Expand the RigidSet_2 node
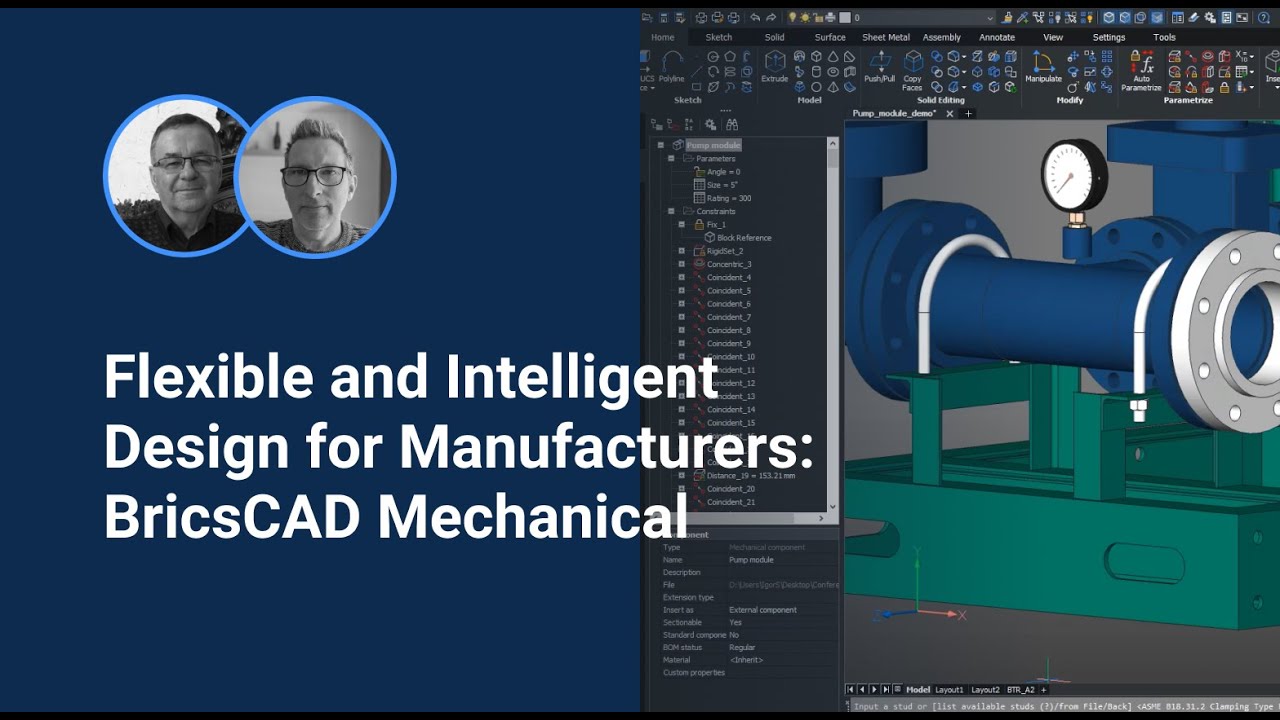Image resolution: width=1280 pixels, height=720 pixels. [682, 251]
